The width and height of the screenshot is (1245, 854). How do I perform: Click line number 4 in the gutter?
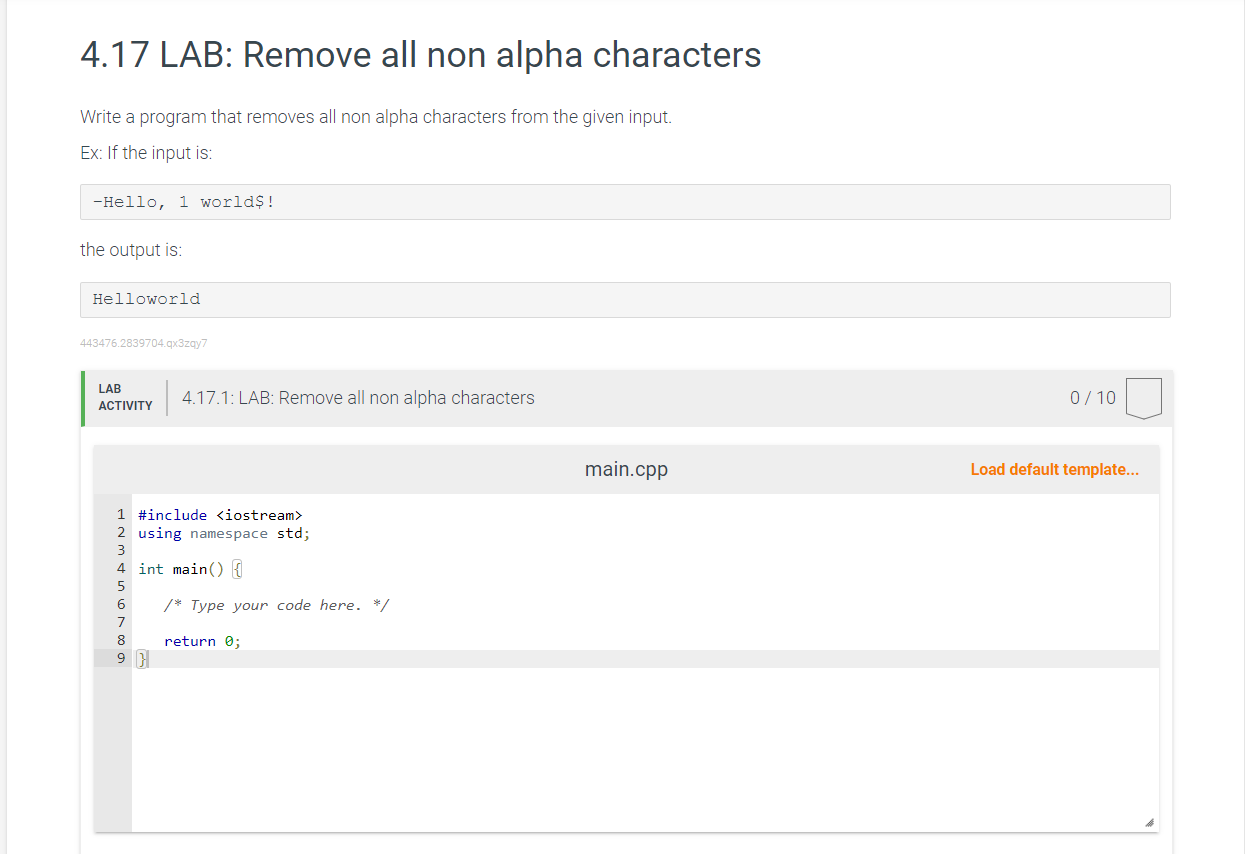coord(121,568)
